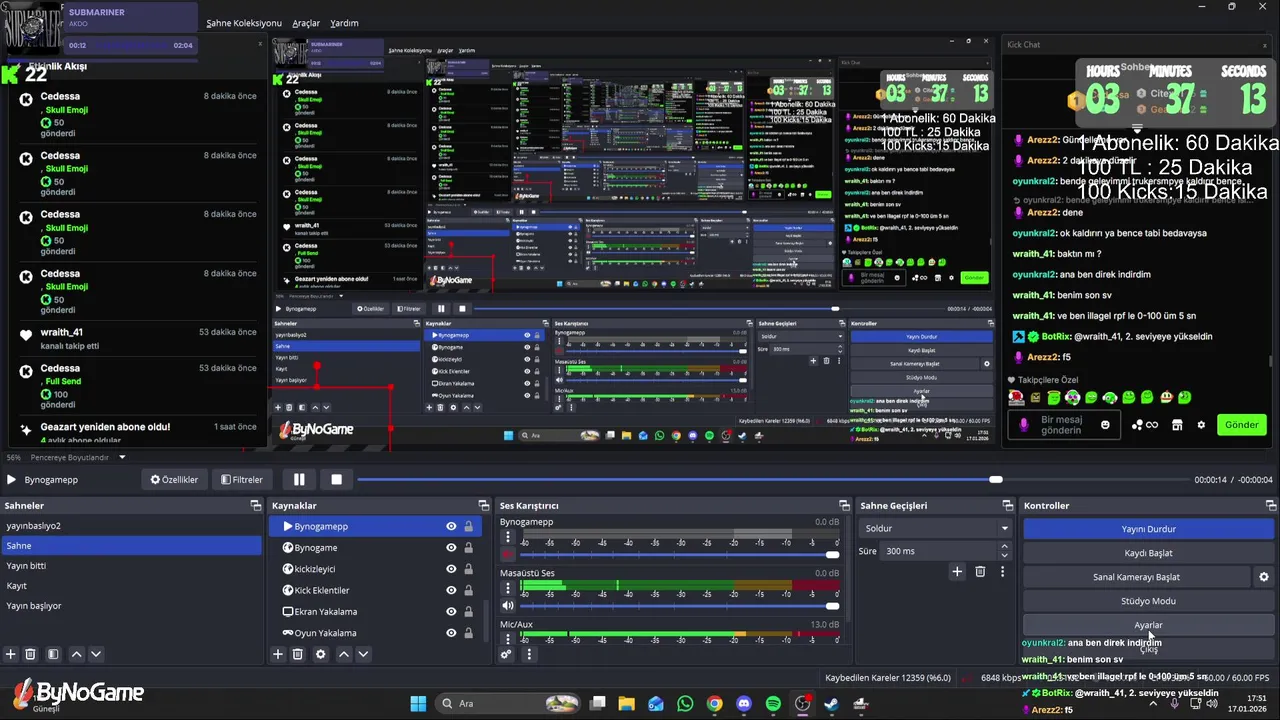
Task: Undock the Sahneler panel
Action: tap(255, 506)
